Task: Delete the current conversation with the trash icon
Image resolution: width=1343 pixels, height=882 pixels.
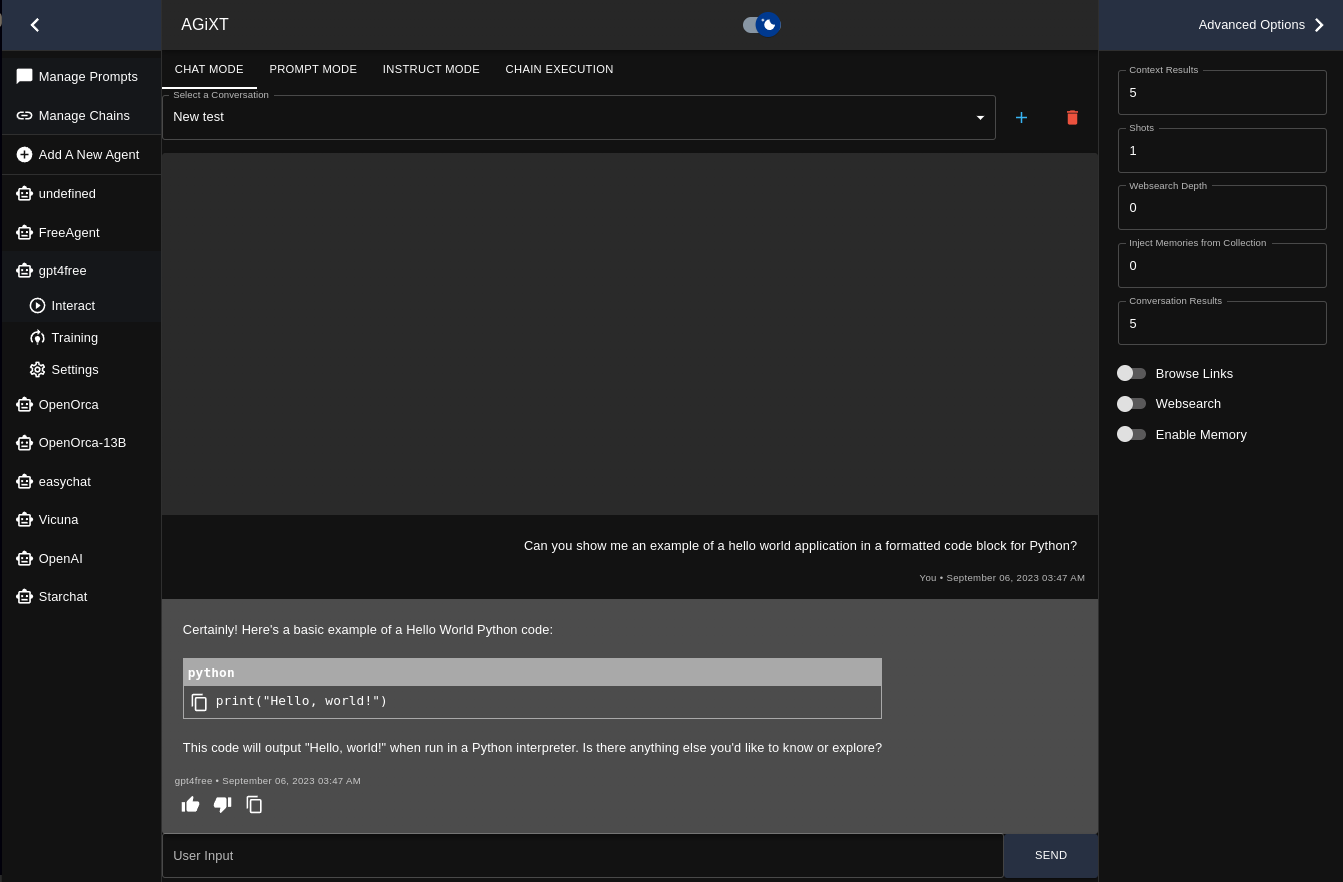Action: tap(1072, 117)
